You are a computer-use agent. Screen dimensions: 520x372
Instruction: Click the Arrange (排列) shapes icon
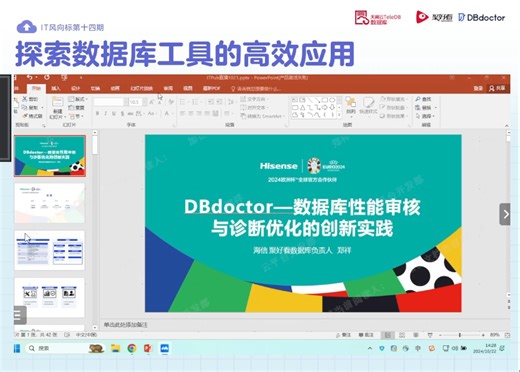coord(350,102)
